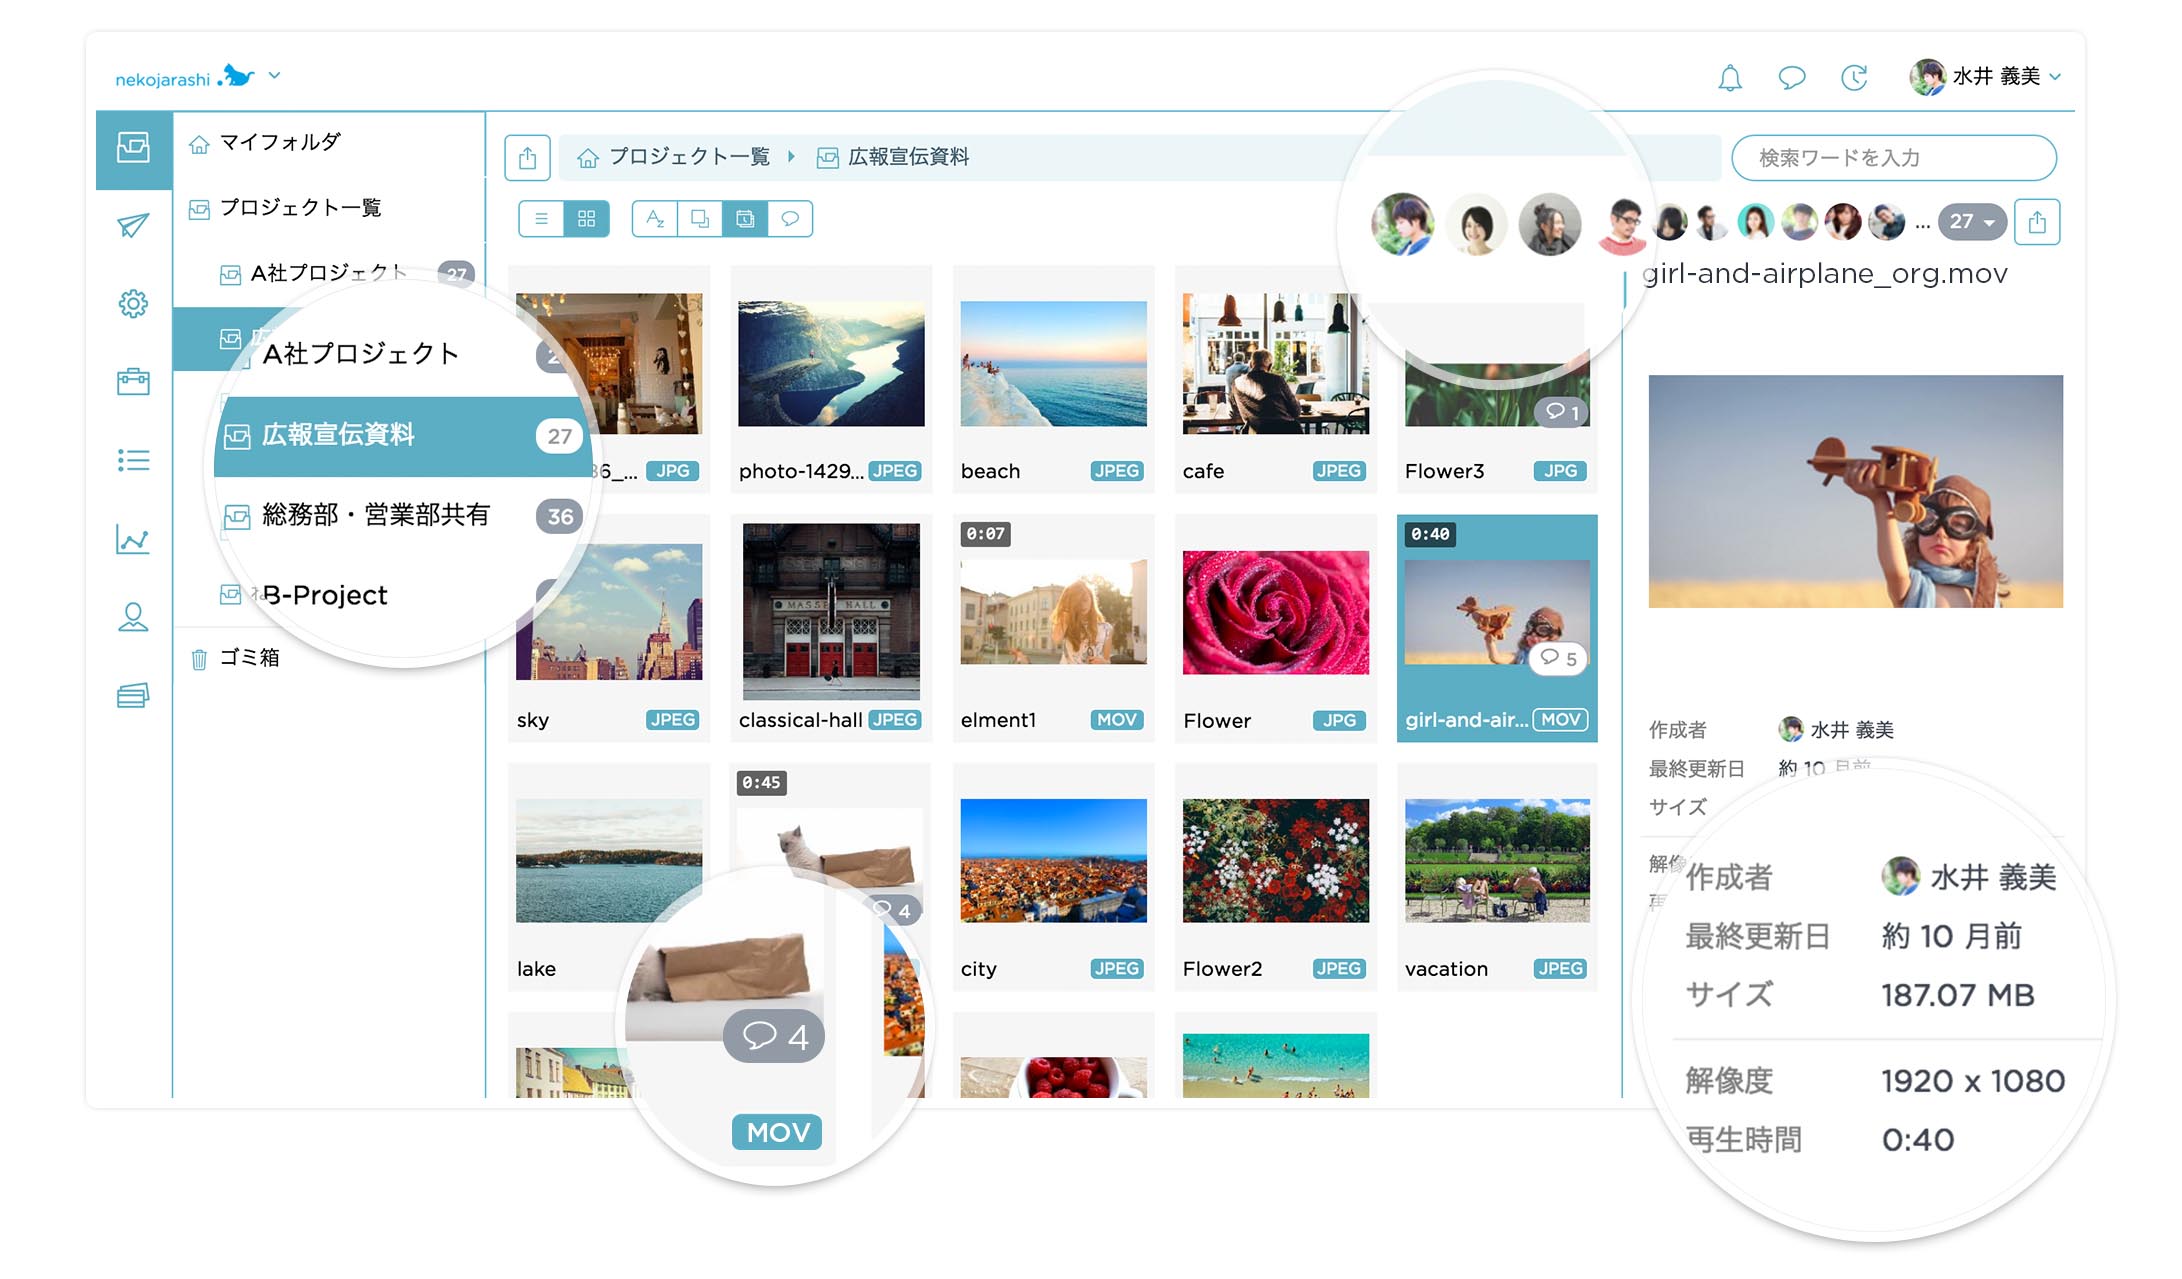
Task: Open マイフォルダ in the folder tree
Action: click(x=265, y=143)
